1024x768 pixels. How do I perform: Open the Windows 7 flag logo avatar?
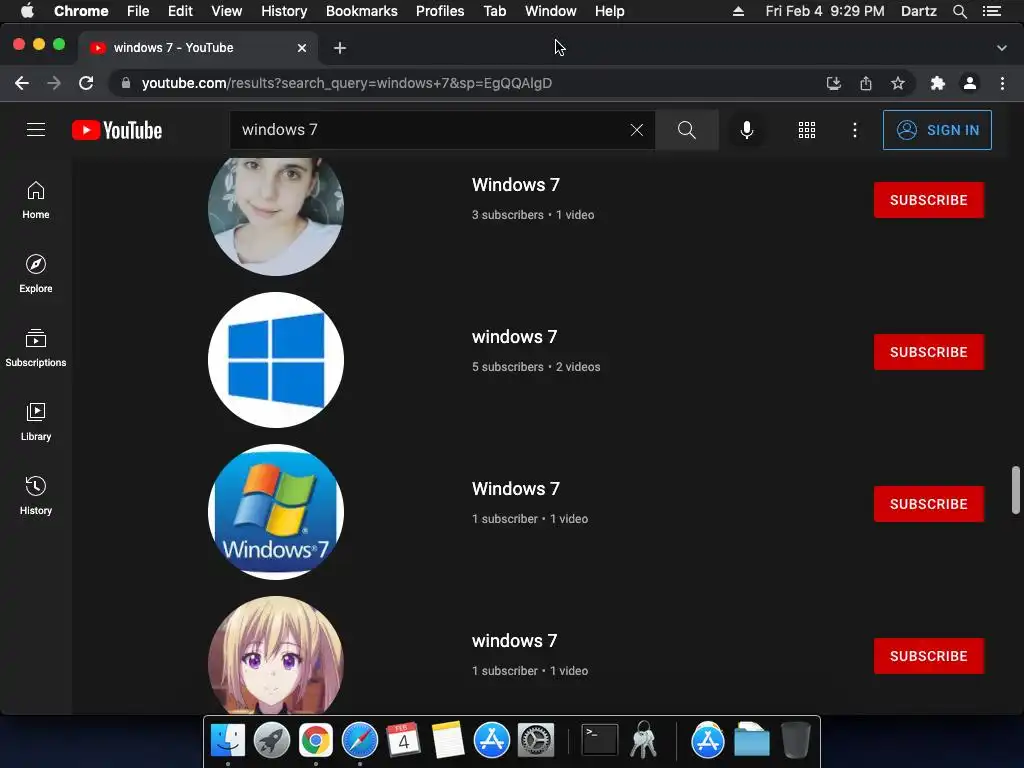[276, 512]
